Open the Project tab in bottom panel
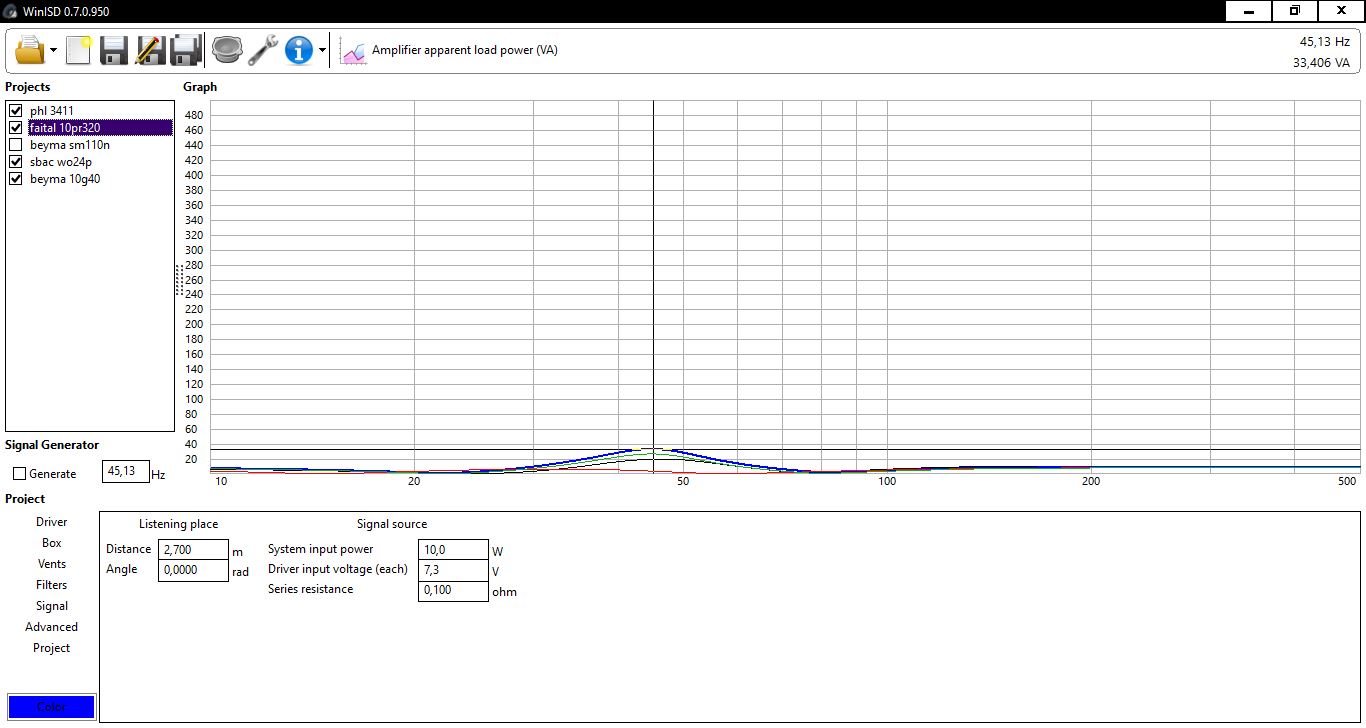Viewport: 1366px width, 728px height. [52, 648]
